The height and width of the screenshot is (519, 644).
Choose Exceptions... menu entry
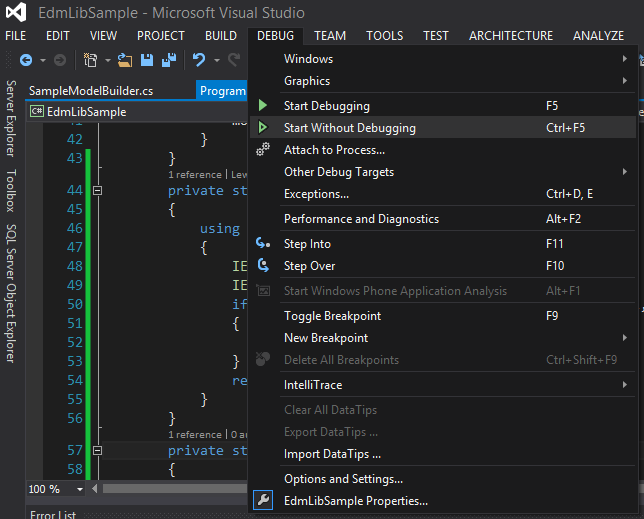(x=443, y=194)
